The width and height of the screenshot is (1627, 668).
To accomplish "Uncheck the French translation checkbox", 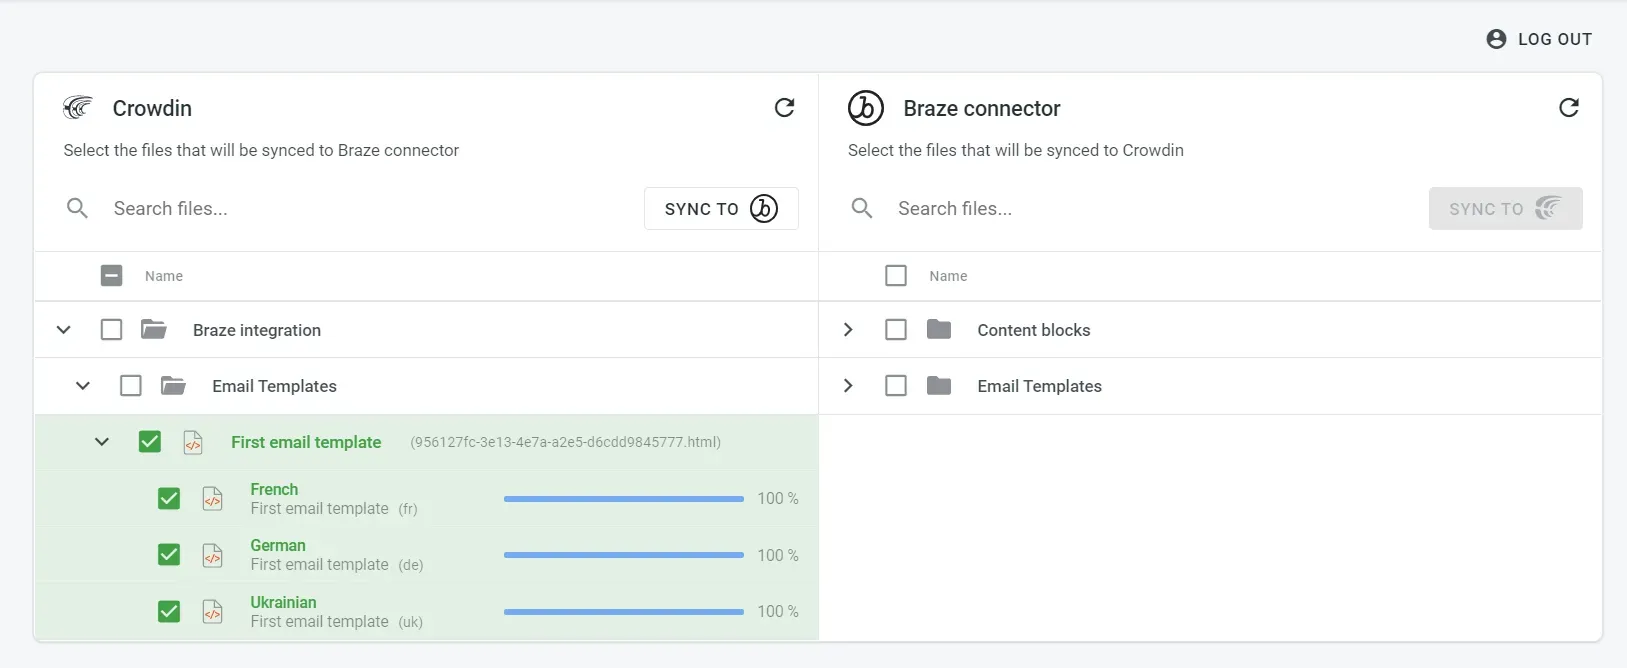I will 169,498.
